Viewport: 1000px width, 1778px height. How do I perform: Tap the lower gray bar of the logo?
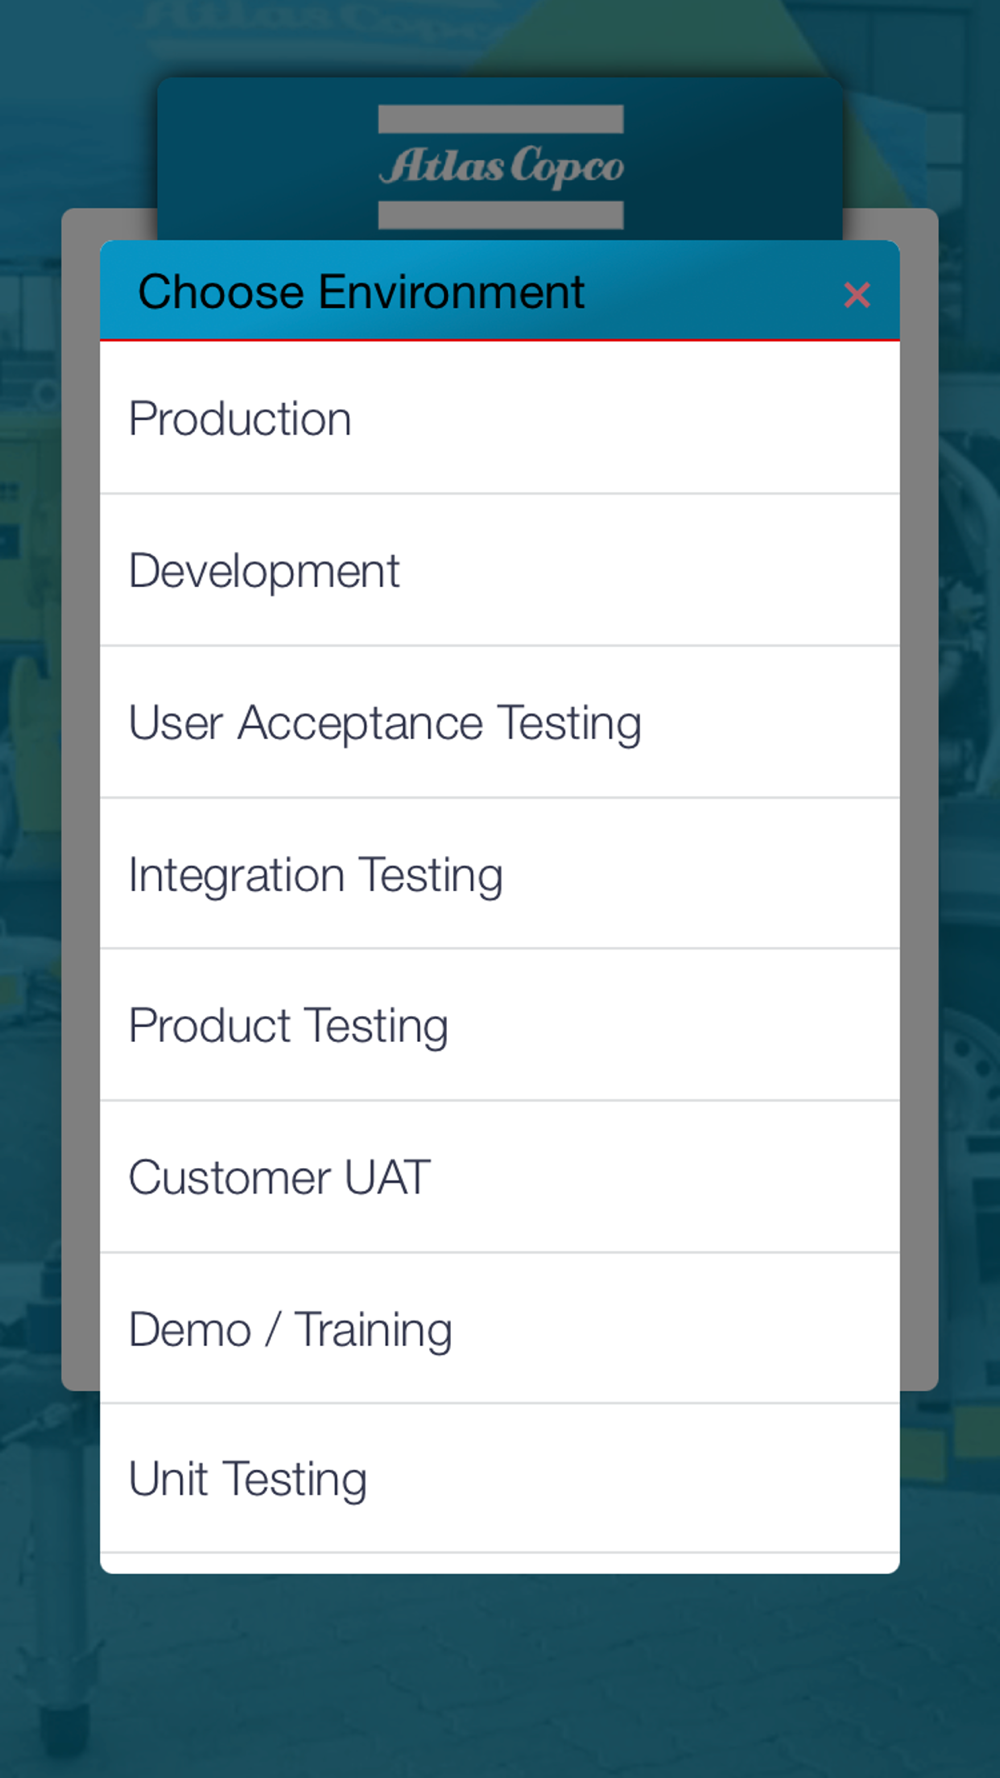(x=501, y=215)
